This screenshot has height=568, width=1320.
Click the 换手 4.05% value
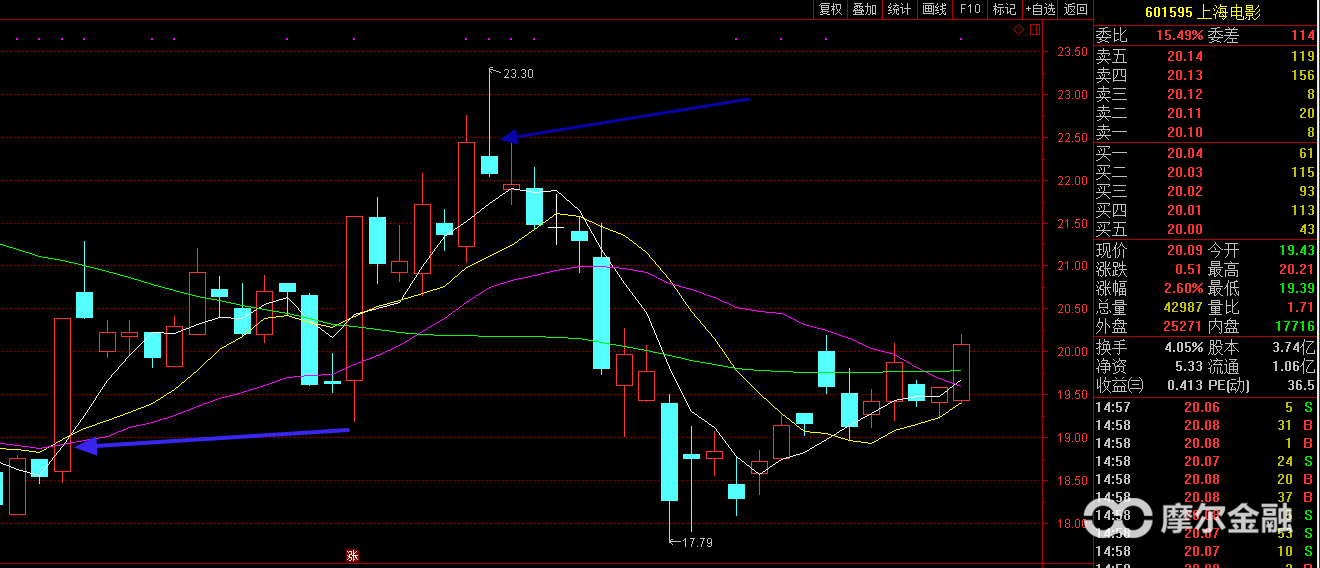tap(1183, 347)
